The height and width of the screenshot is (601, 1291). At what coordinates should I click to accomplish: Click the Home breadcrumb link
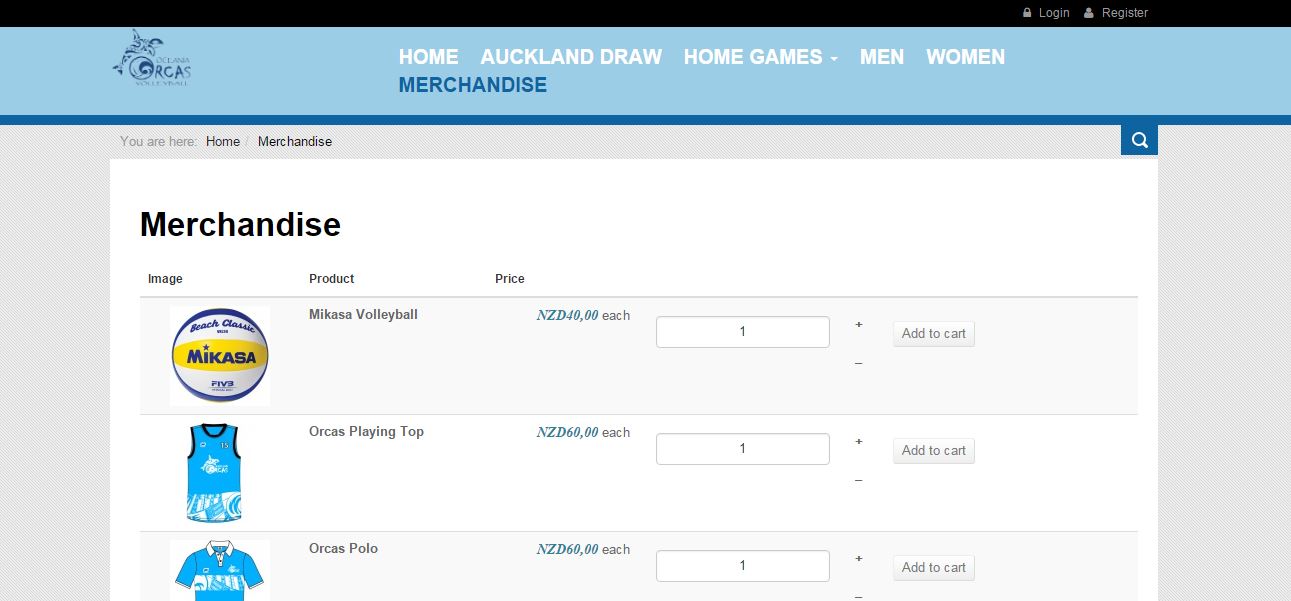coord(223,141)
